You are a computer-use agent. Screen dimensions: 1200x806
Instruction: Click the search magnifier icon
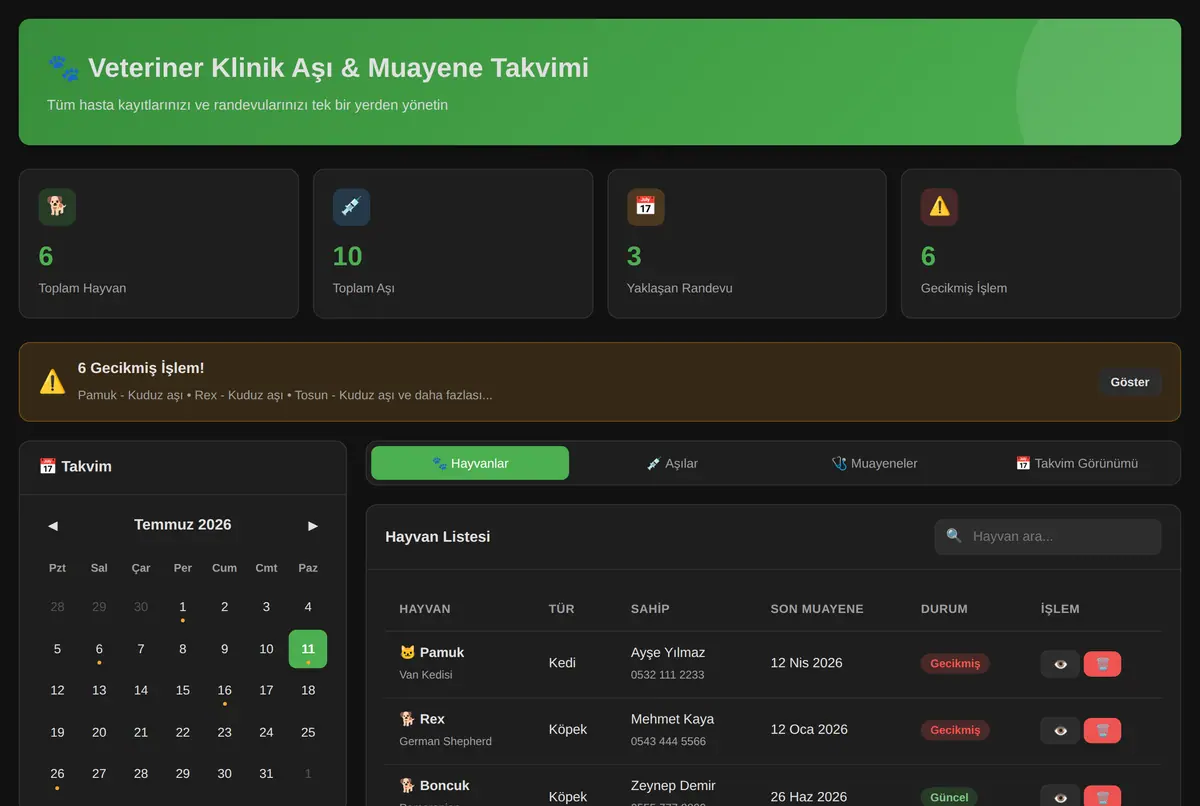pyautogui.click(x=954, y=536)
